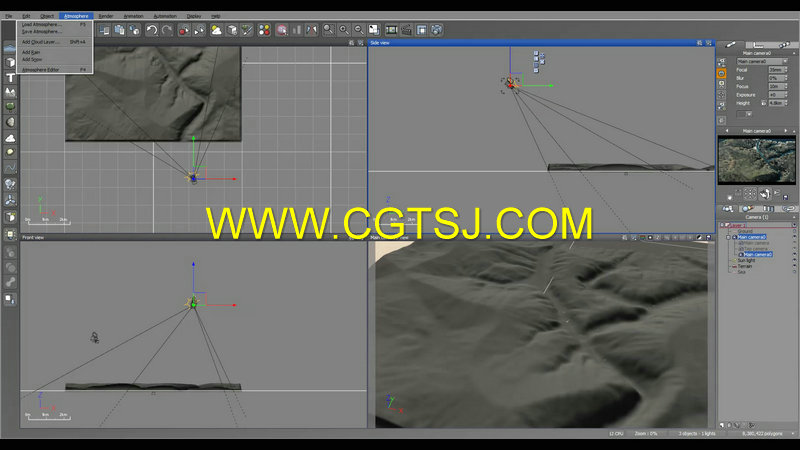Open atmosphere sun-and-cloud icon

[216, 30]
